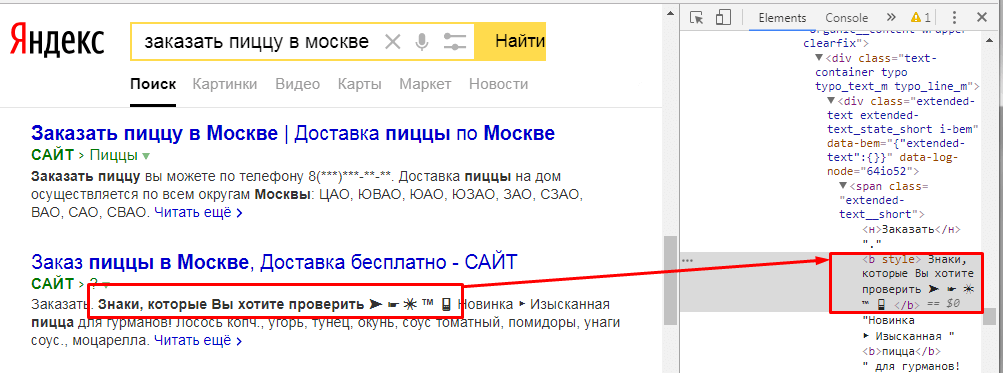This screenshot has width=1003, height=373.
Task: Click the " для гурманов!" text node
Action: [x=912, y=366]
